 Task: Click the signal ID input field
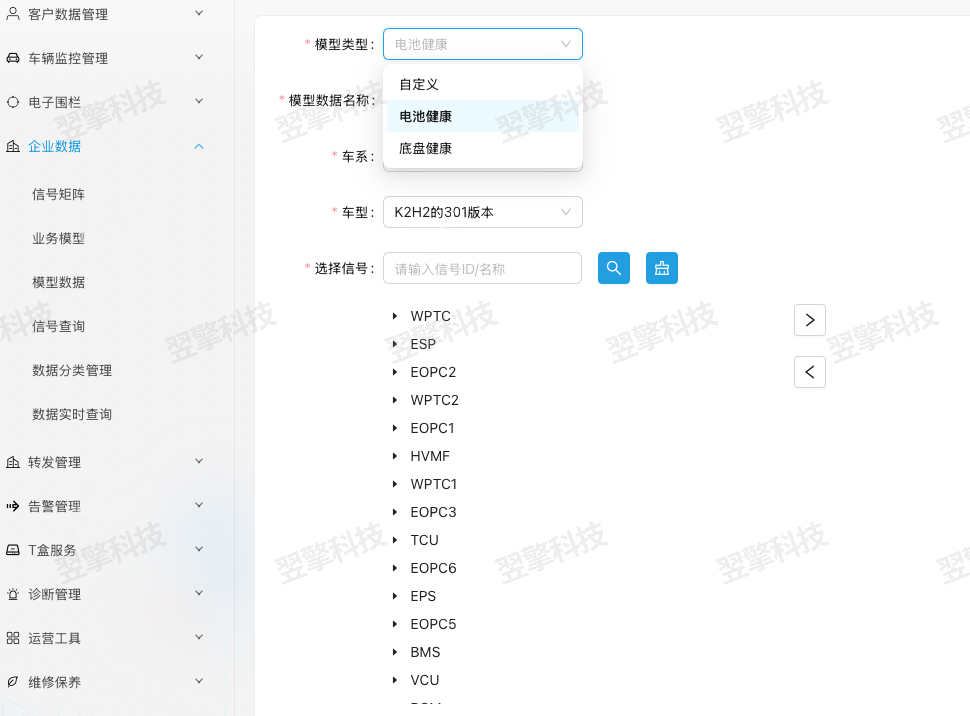click(x=482, y=268)
